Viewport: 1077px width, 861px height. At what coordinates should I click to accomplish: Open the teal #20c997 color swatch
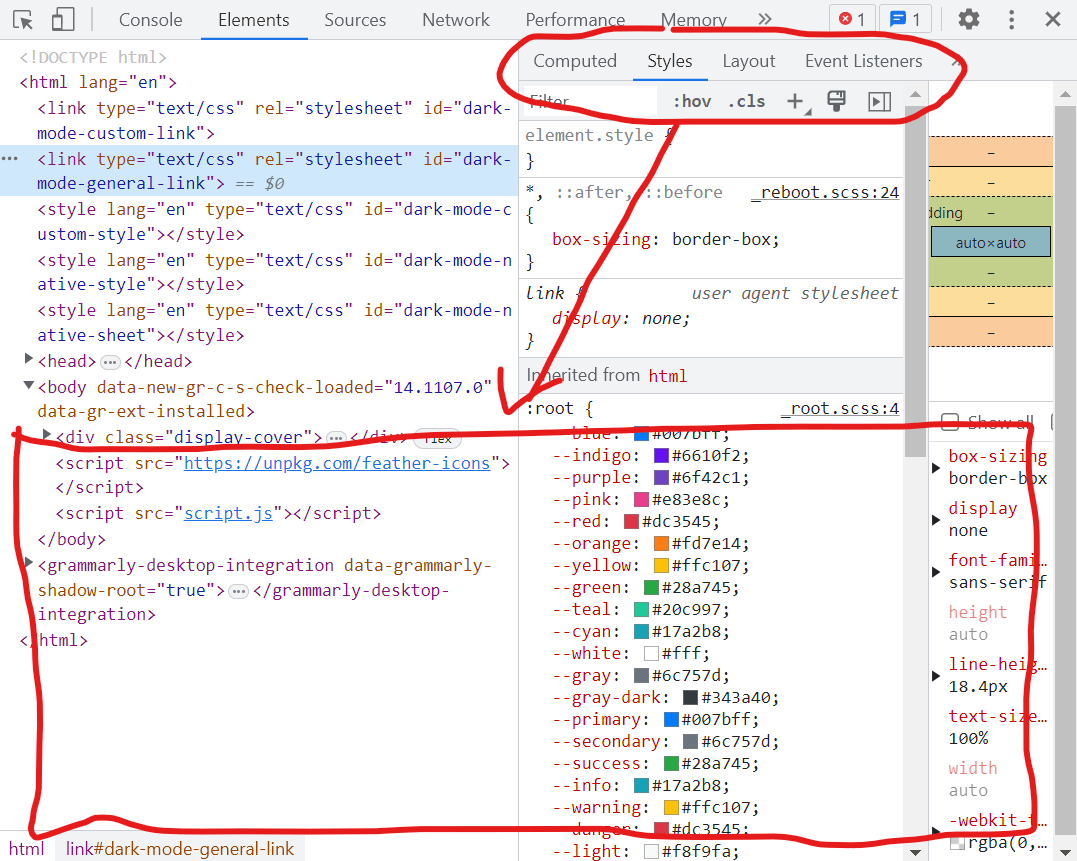coord(641,610)
